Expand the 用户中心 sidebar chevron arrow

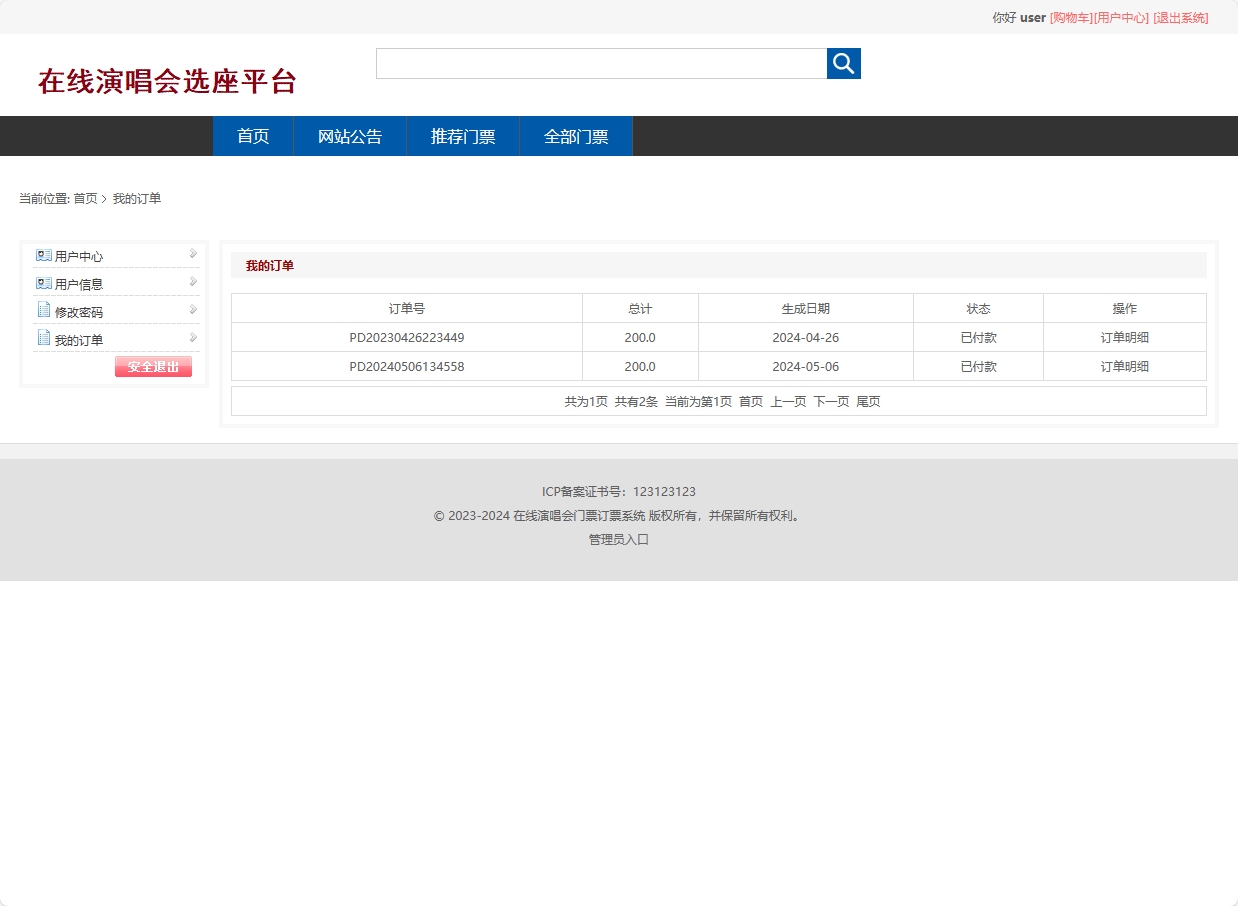point(192,254)
